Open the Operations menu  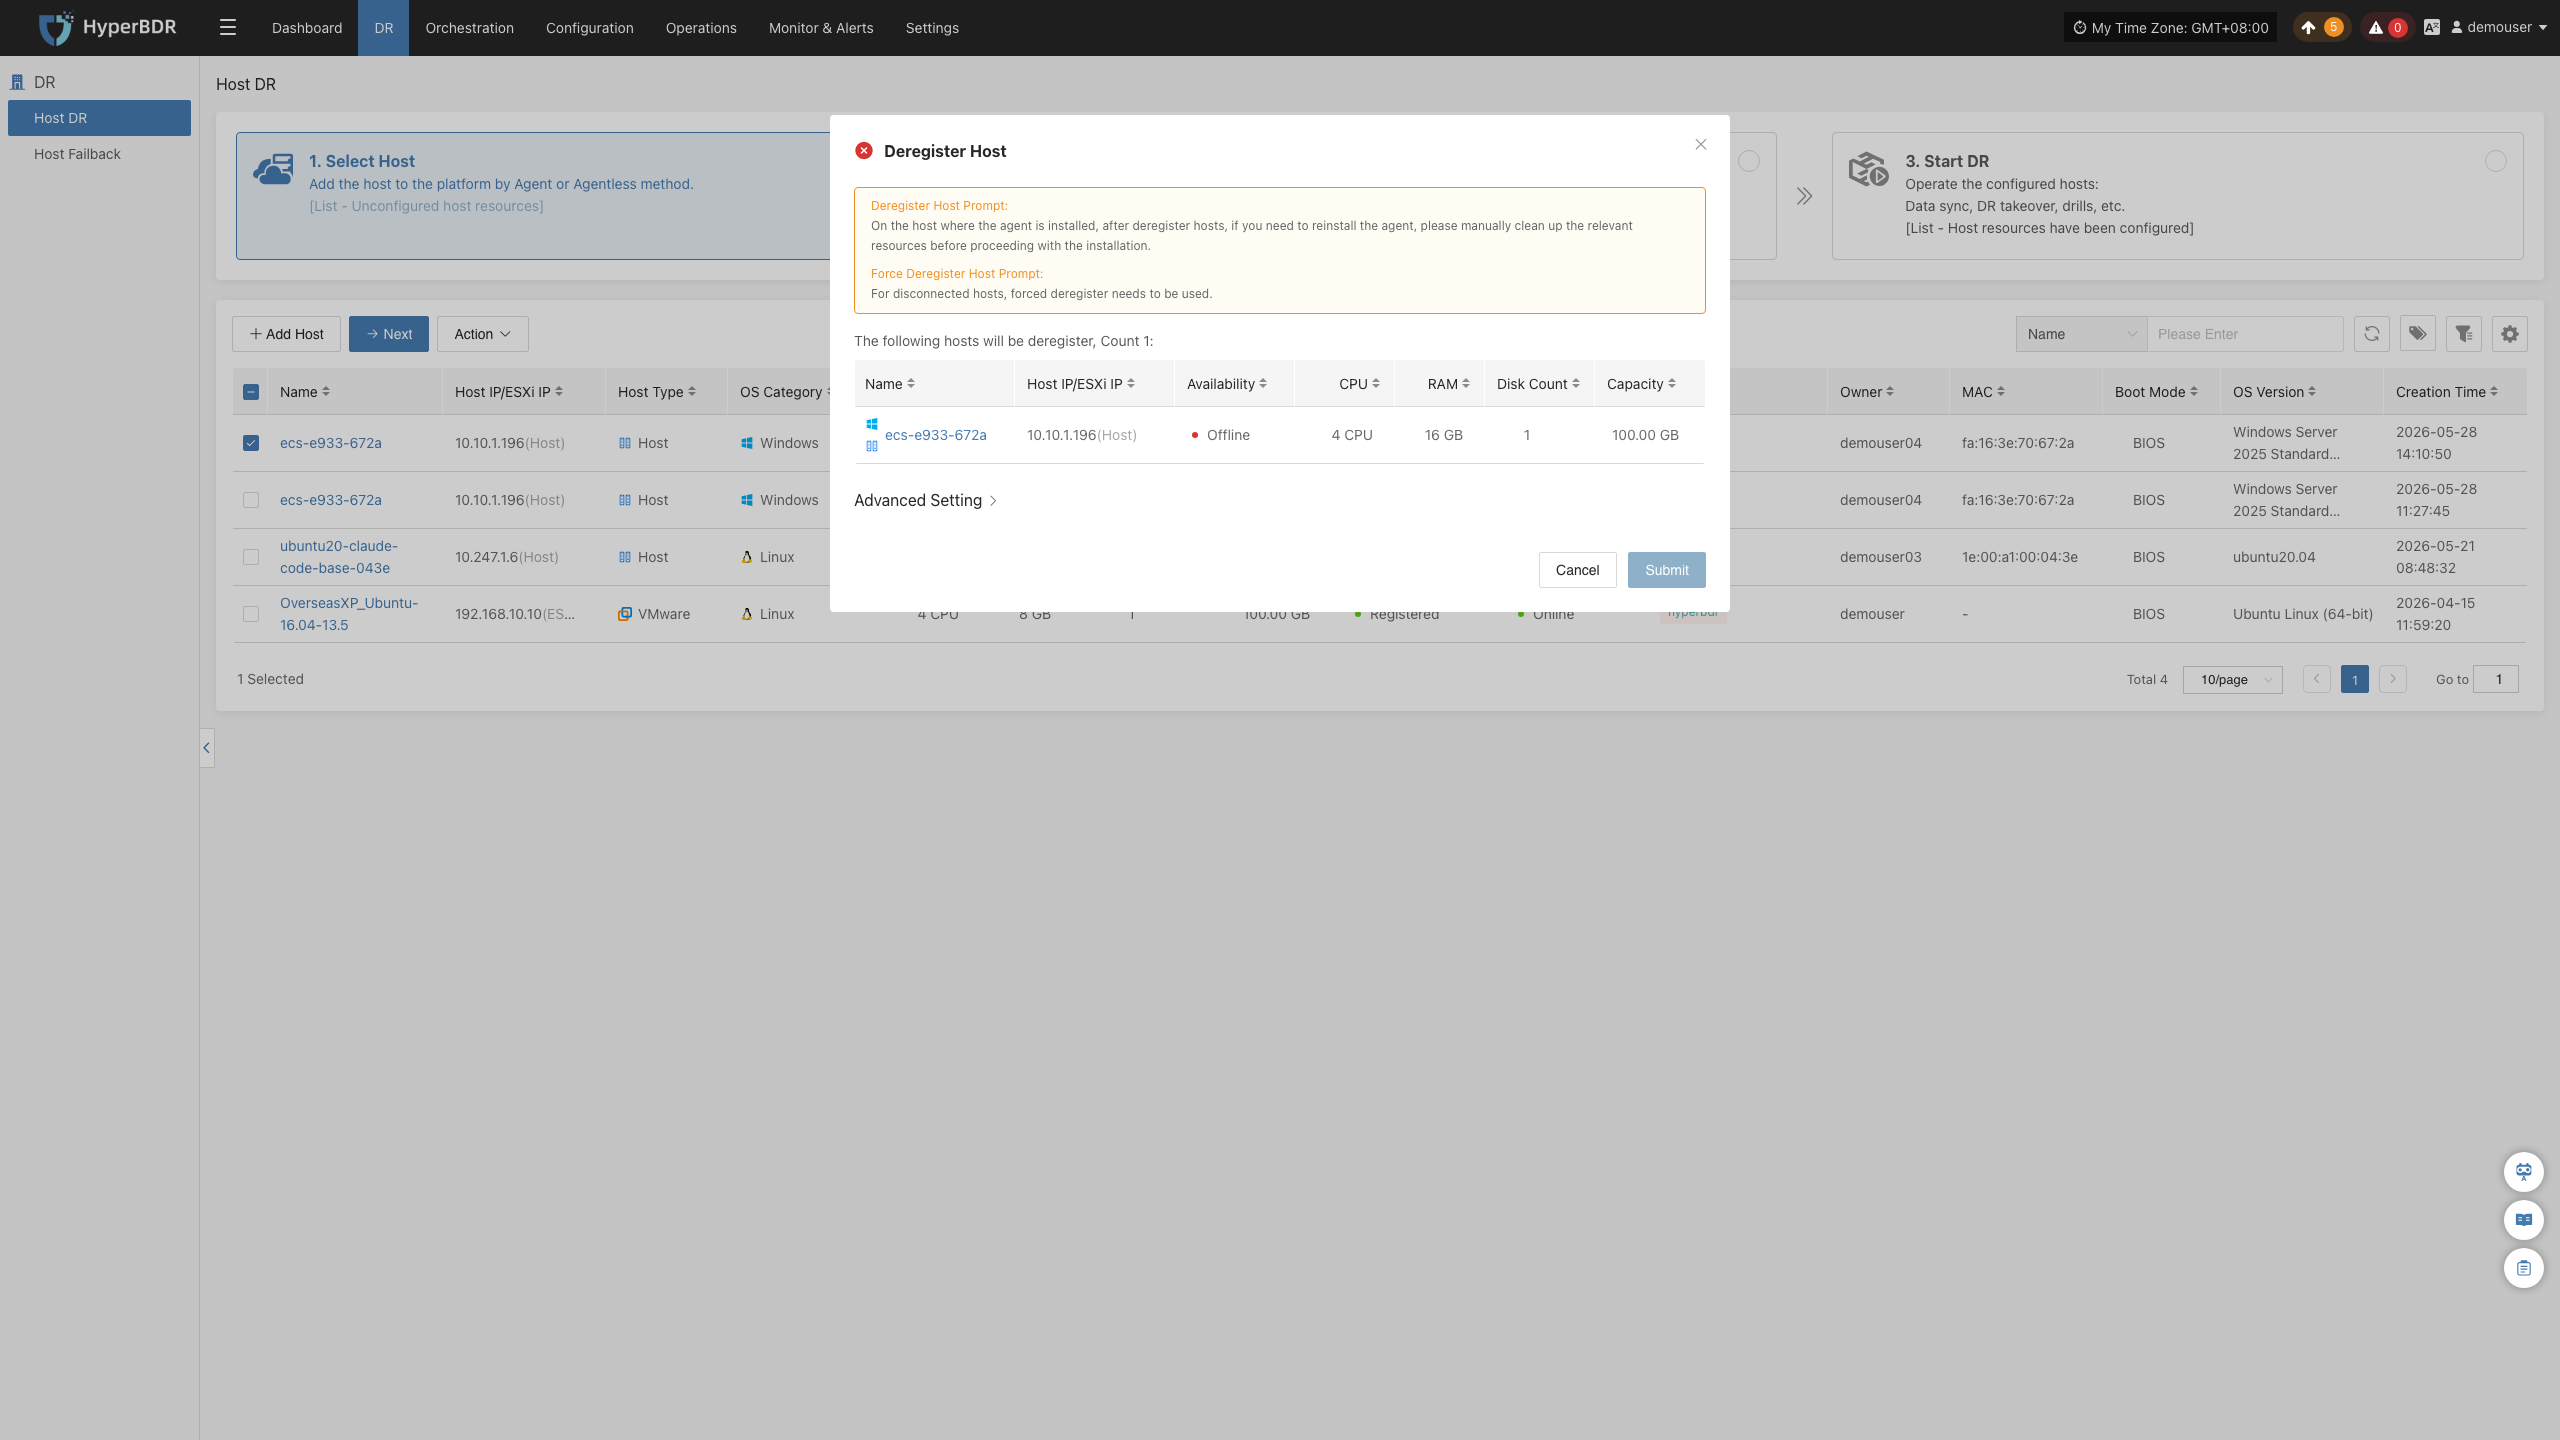coord(701,28)
